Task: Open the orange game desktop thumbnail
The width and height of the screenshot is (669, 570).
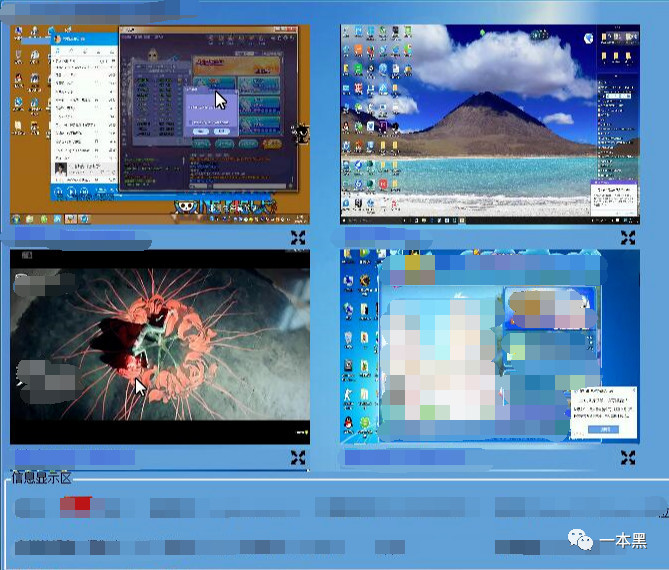Action: [160, 125]
